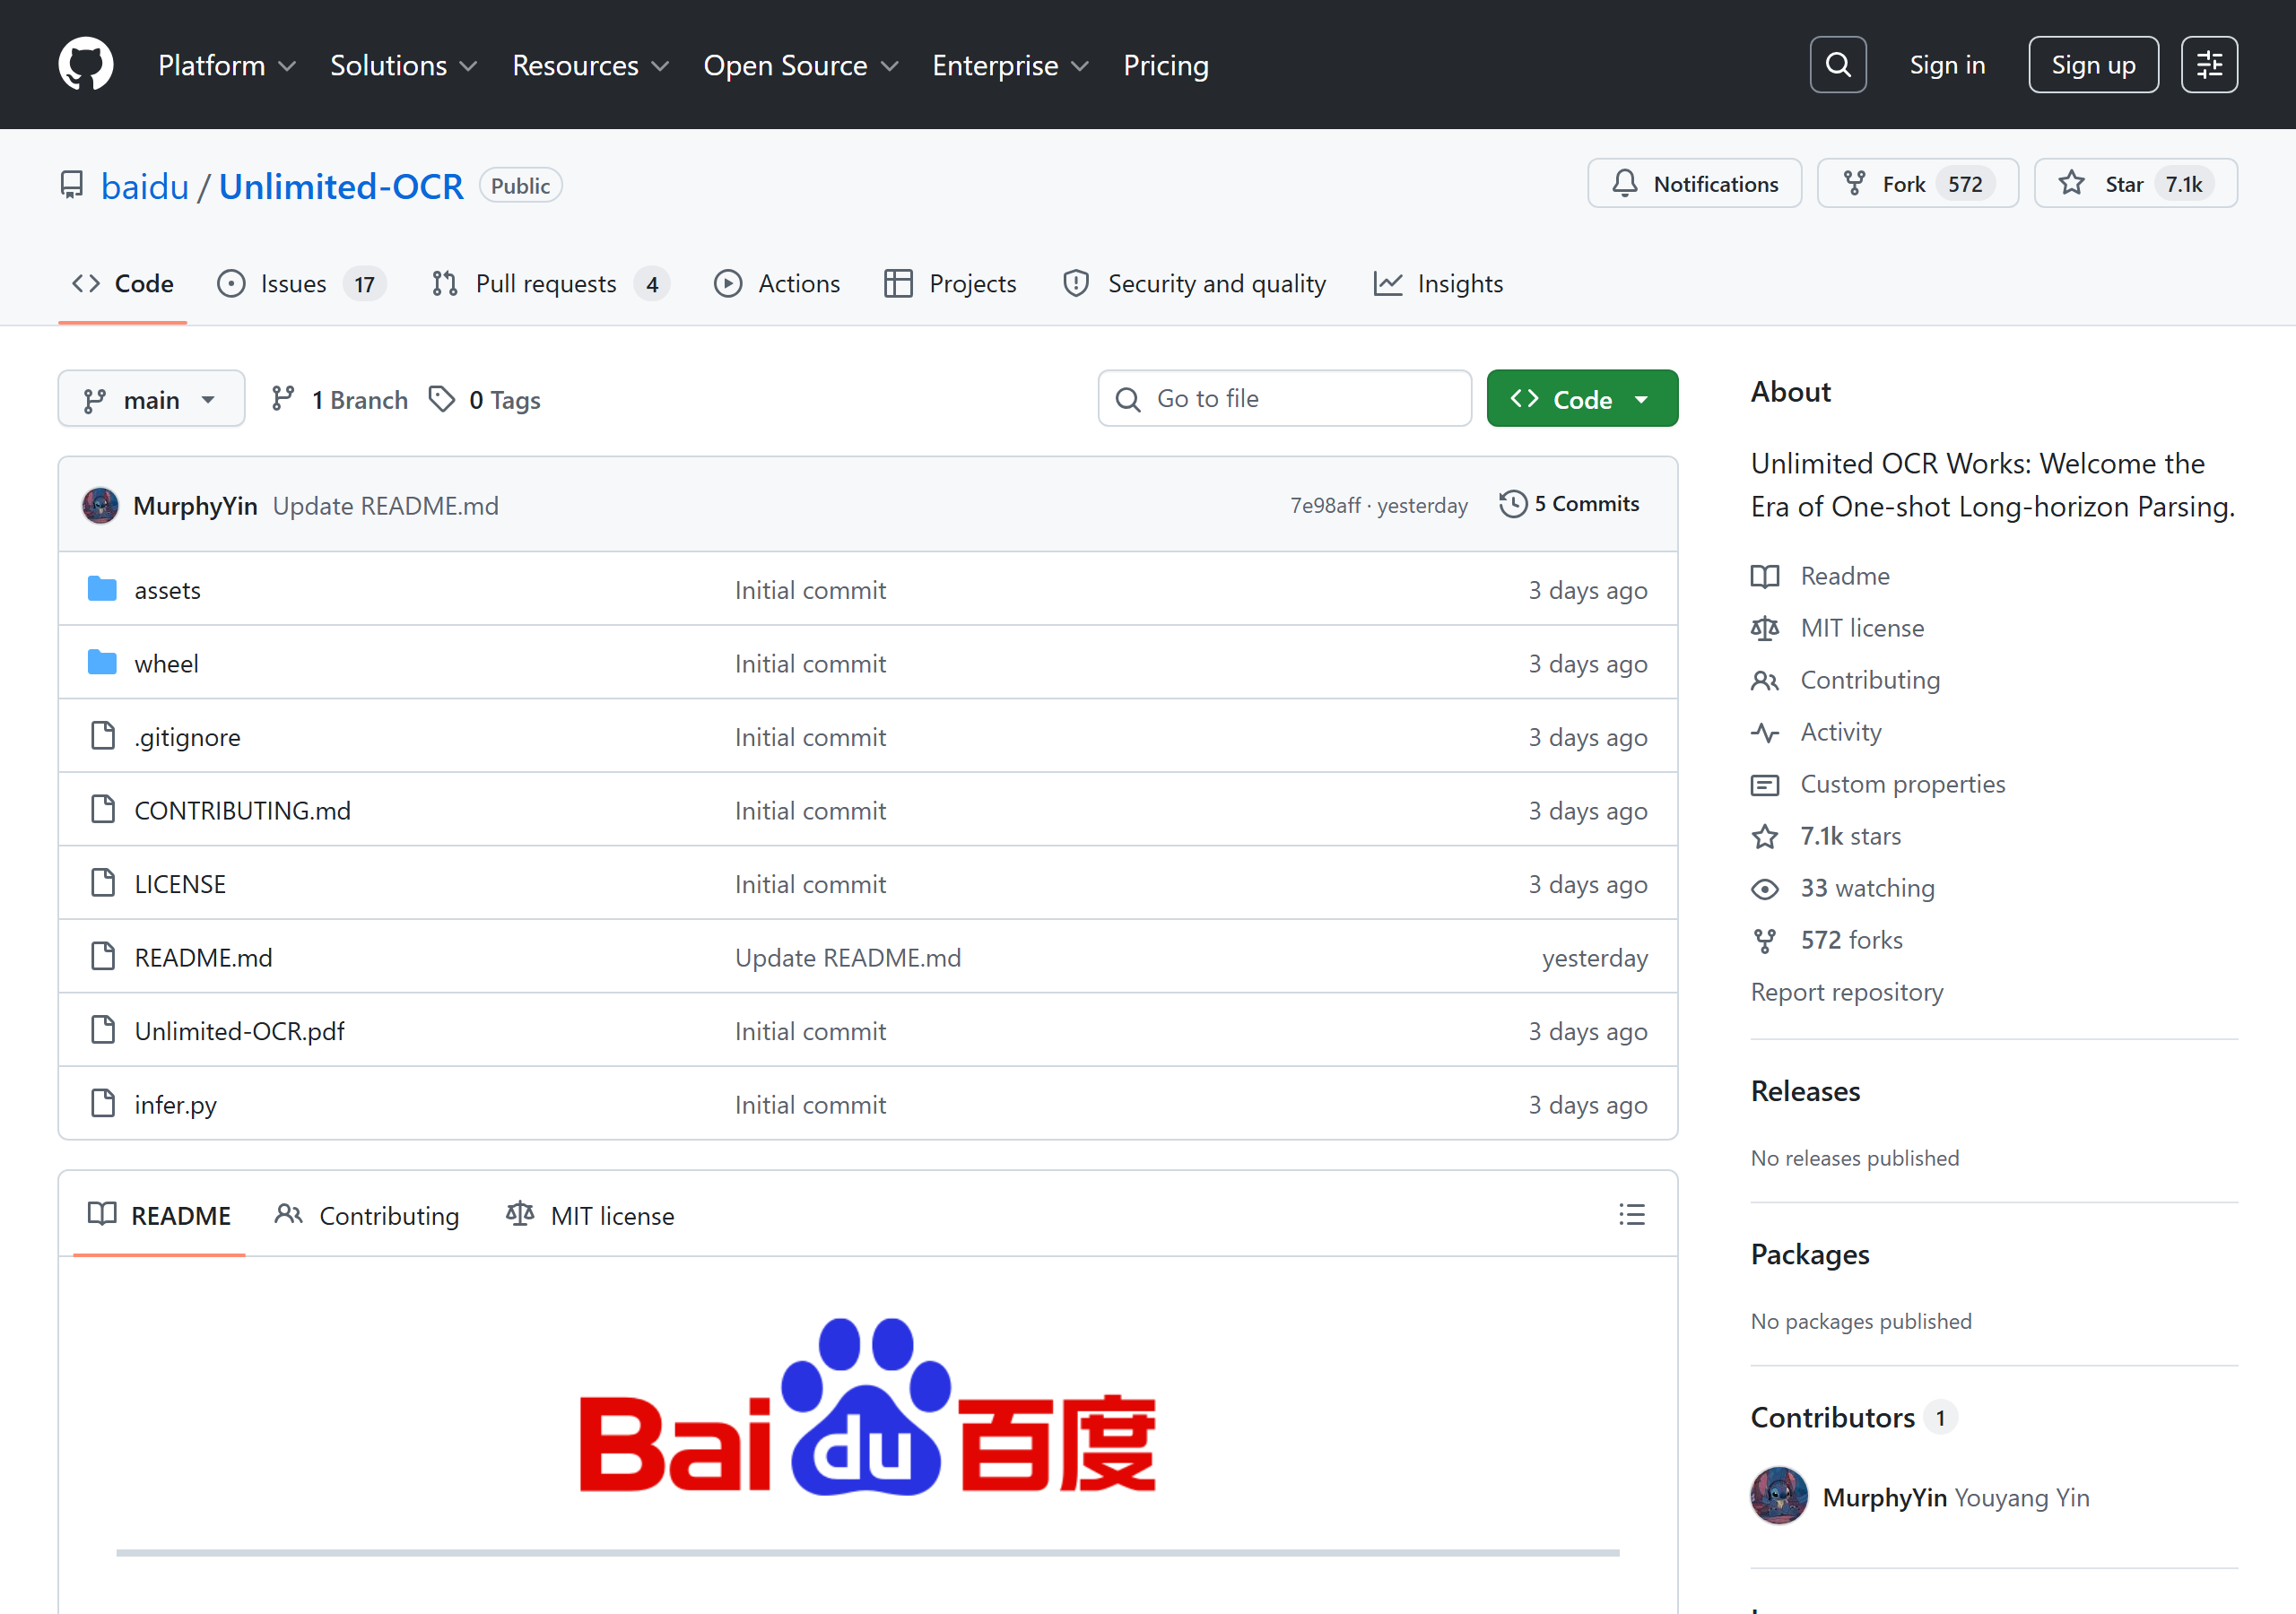Switch to Contributing readme tab
2296x1614 pixels.
(367, 1215)
